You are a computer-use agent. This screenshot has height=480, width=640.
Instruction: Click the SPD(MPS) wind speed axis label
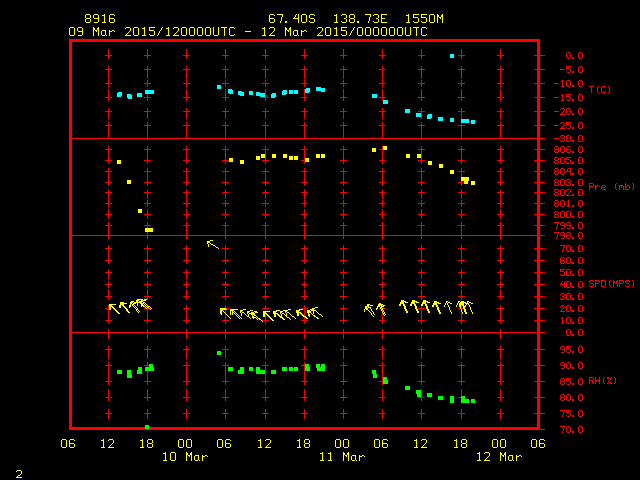pos(611,283)
